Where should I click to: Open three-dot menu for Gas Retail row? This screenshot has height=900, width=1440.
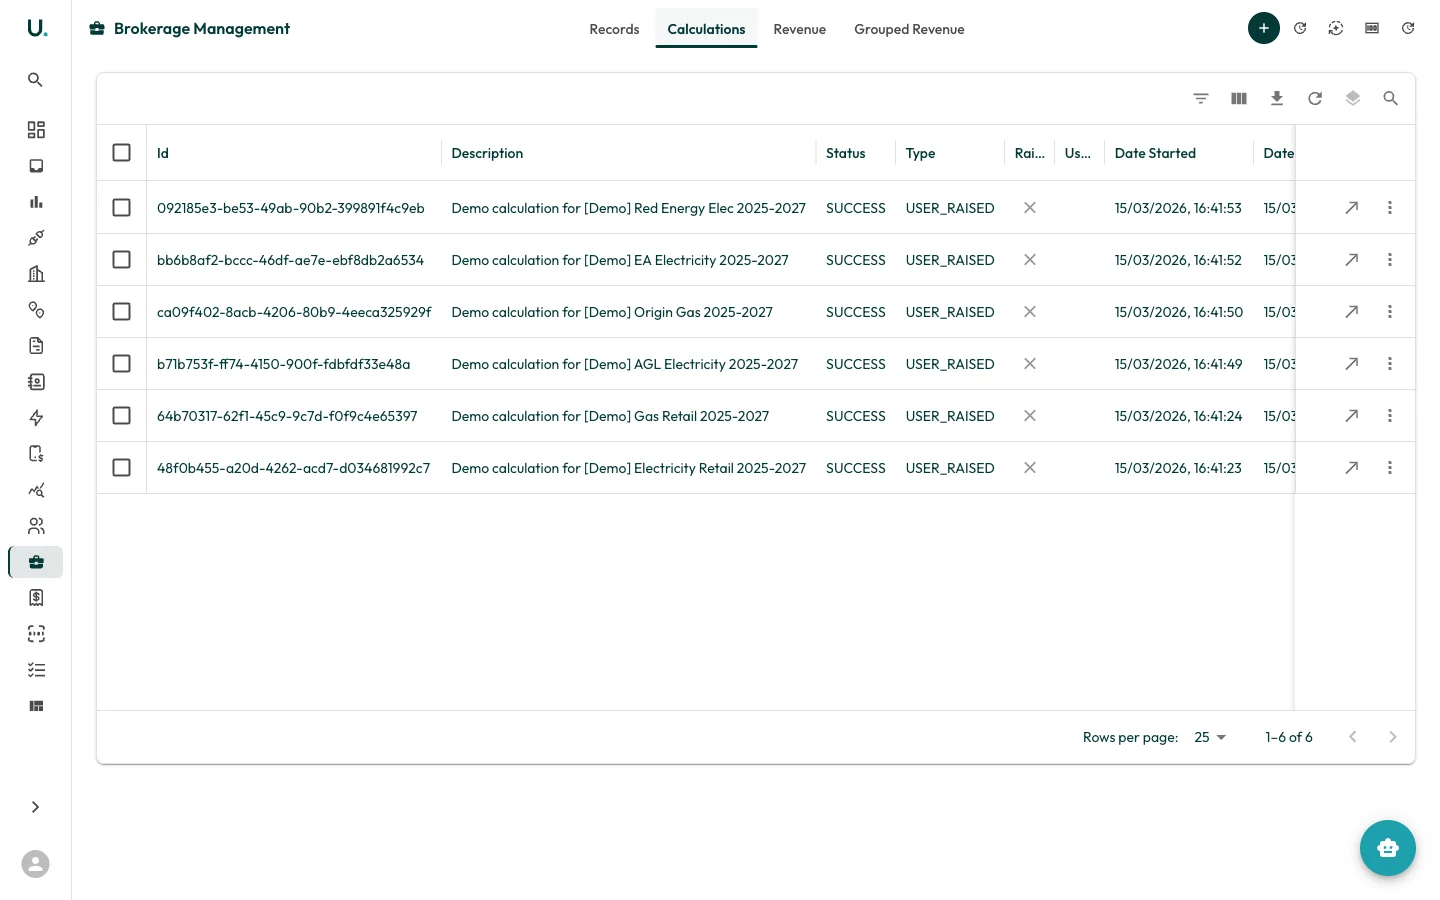click(x=1390, y=416)
